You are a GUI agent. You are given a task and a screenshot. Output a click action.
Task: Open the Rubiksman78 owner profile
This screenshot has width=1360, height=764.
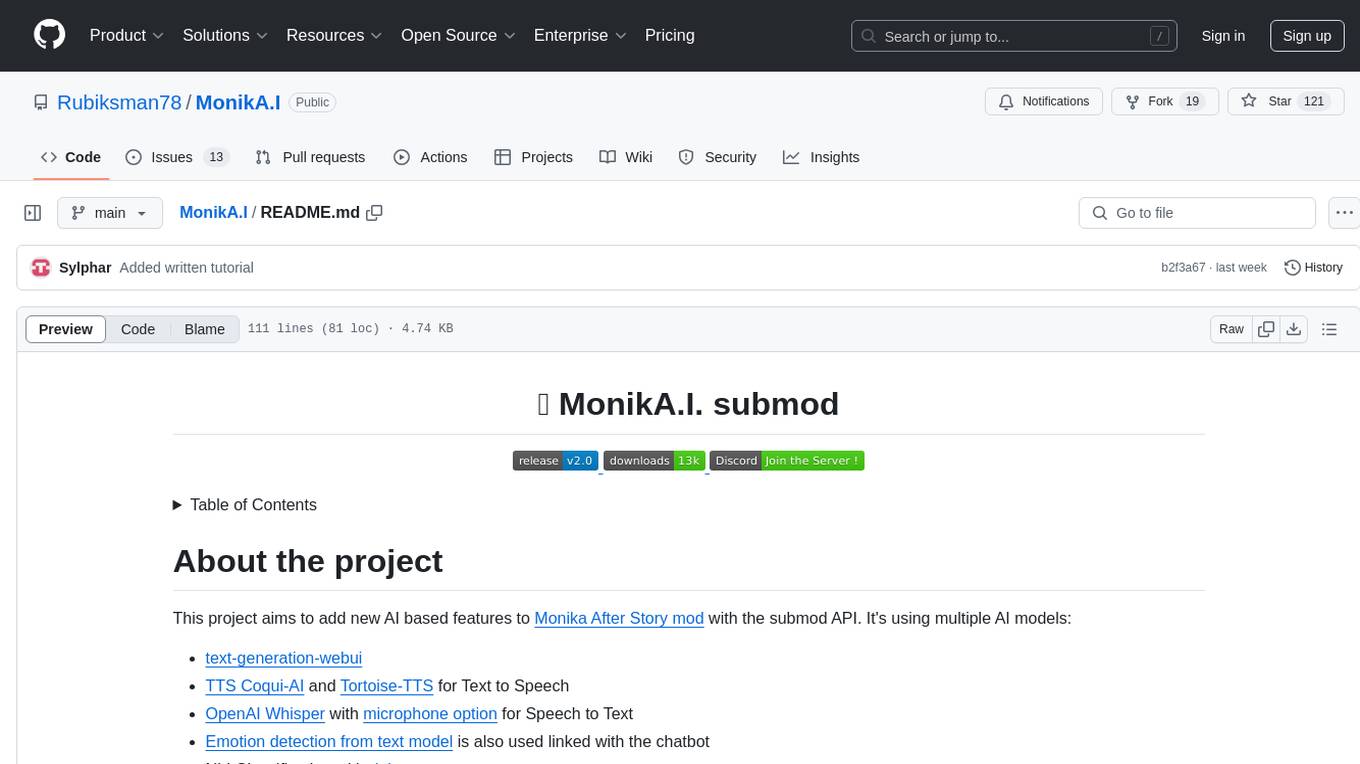119,102
